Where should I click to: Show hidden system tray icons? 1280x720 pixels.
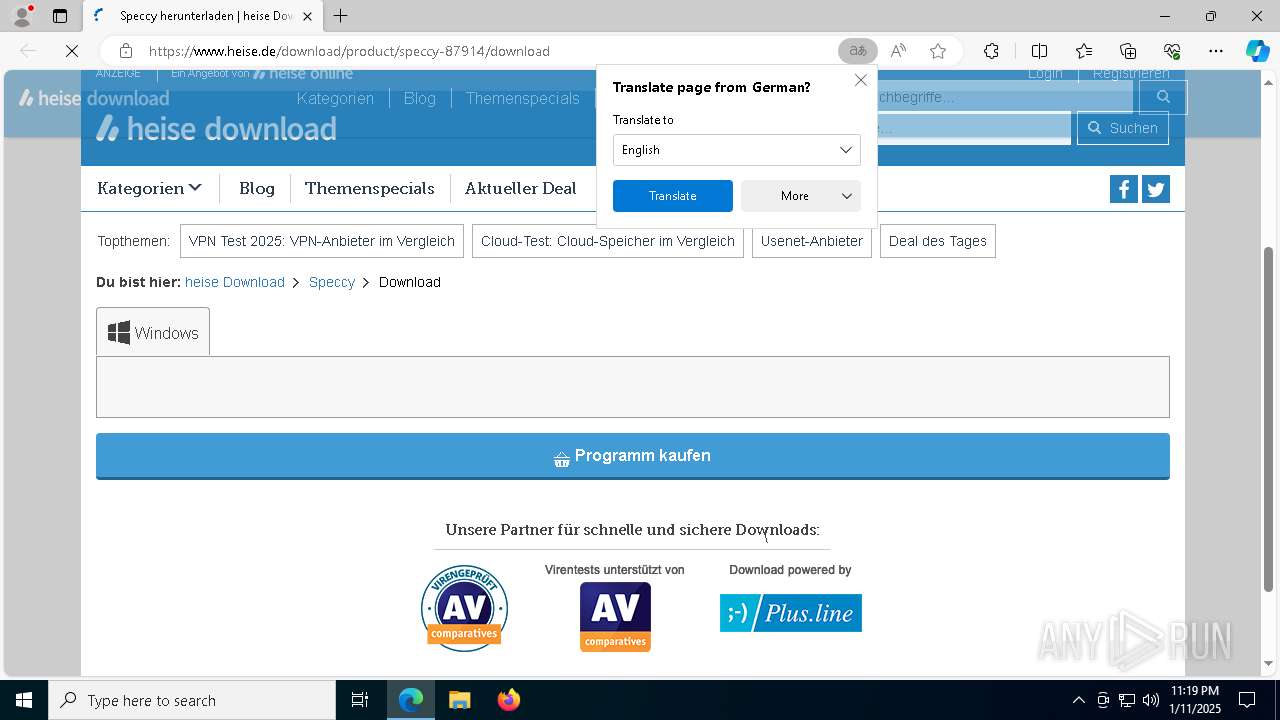click(1078, 700)
